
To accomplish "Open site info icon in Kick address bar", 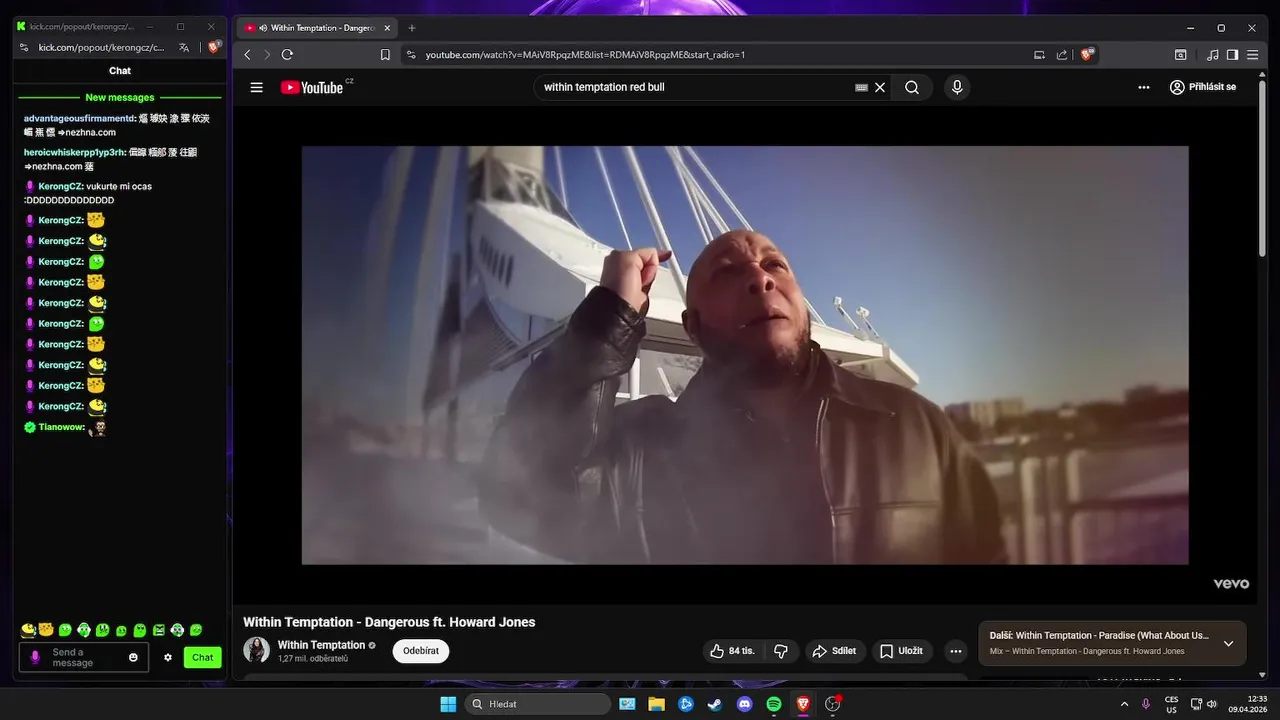I will click(x=24, y=47).
